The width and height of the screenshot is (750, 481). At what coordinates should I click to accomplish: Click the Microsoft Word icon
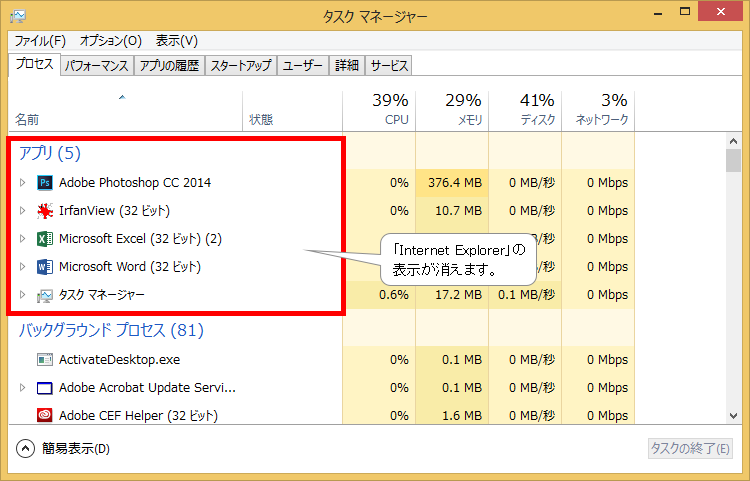pos(45,267)
